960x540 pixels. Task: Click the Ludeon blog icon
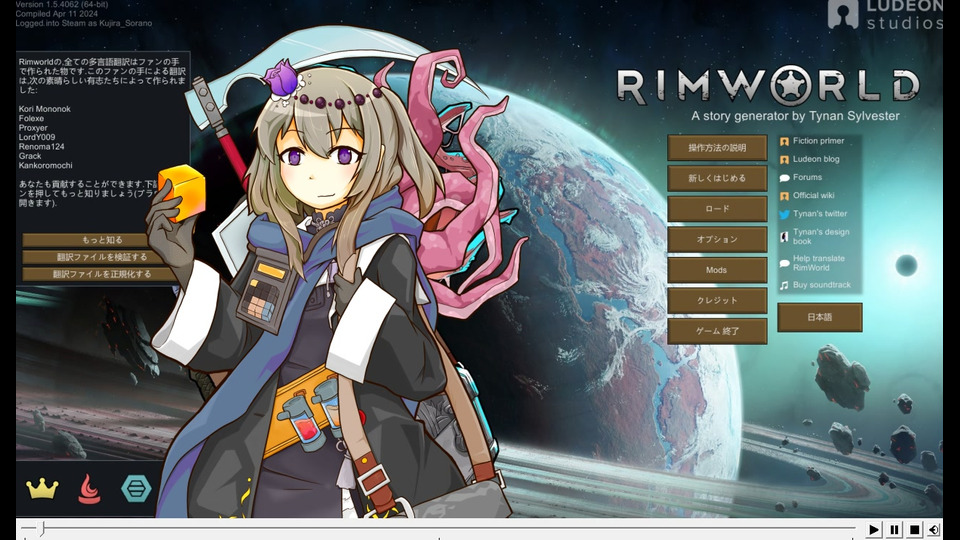(784, 160)
